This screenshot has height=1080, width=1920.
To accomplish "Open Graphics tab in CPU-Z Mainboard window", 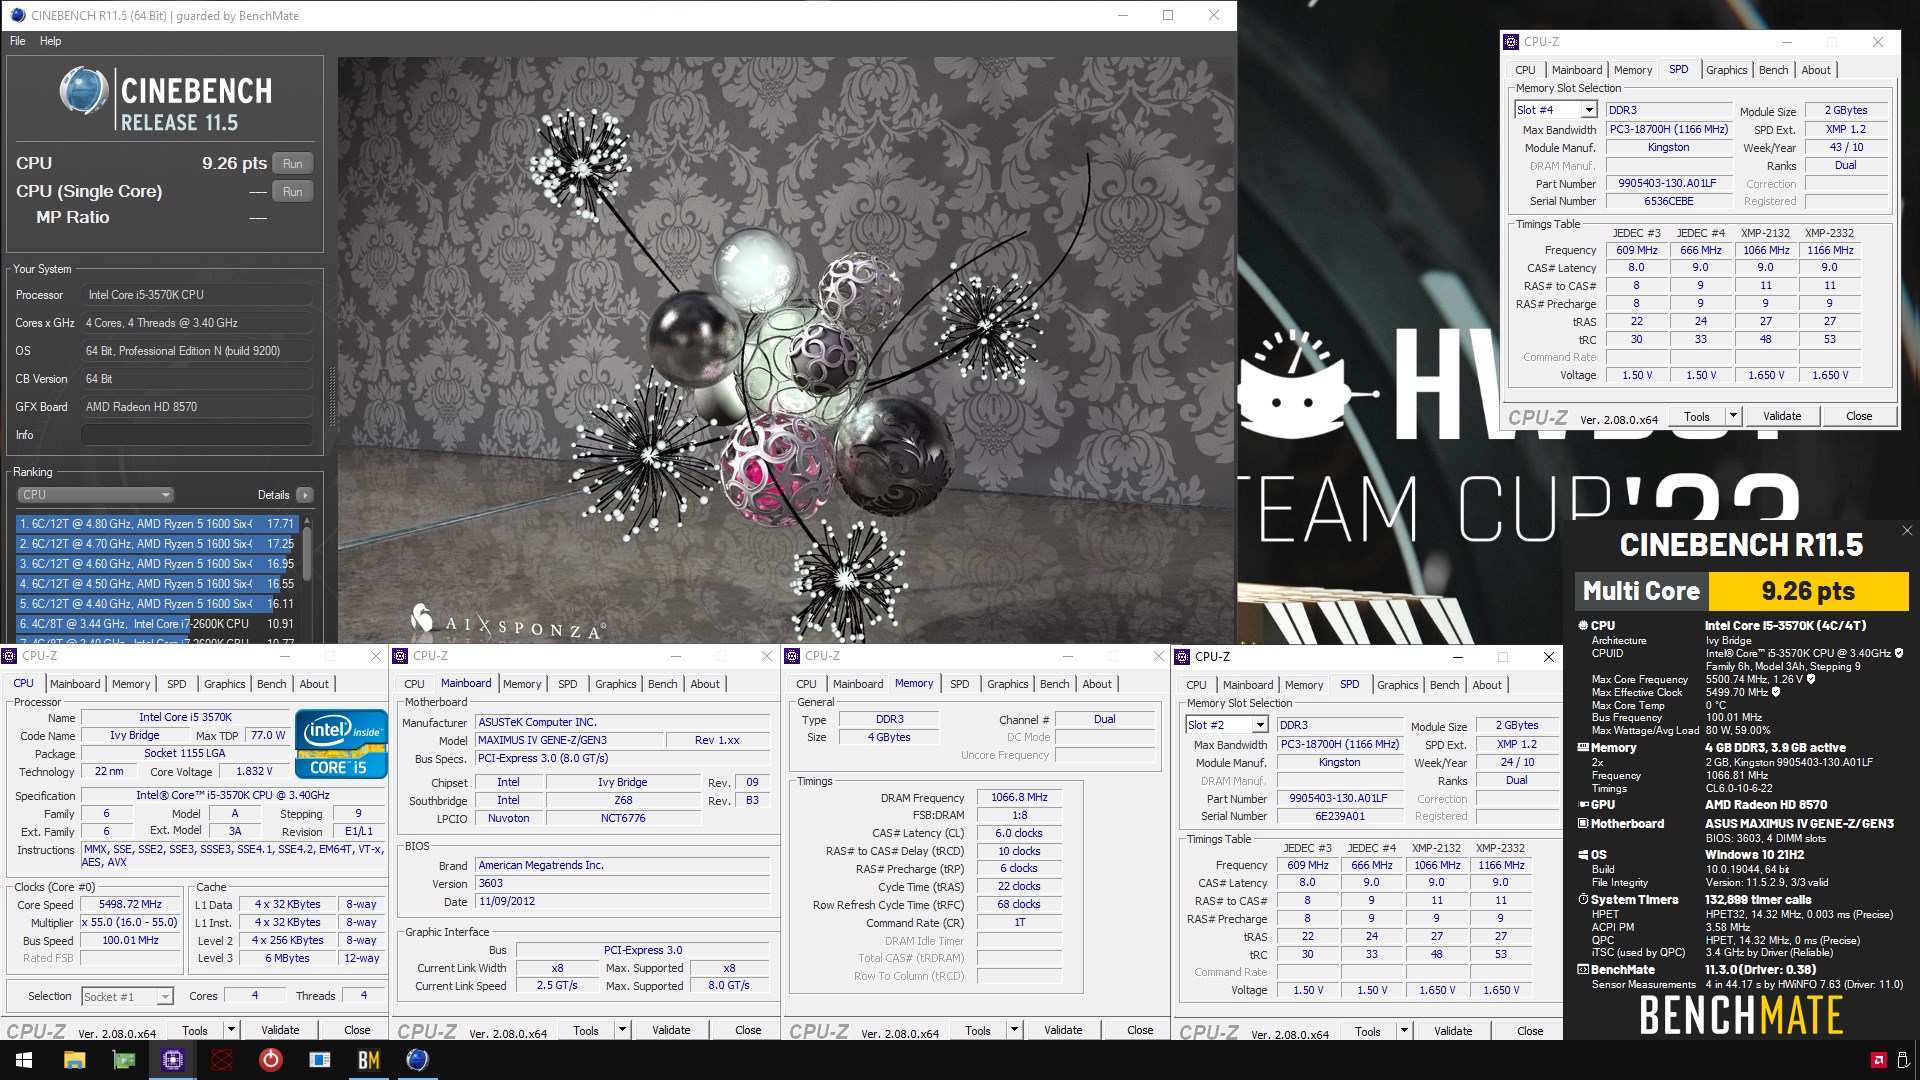I will pos(616,684).
